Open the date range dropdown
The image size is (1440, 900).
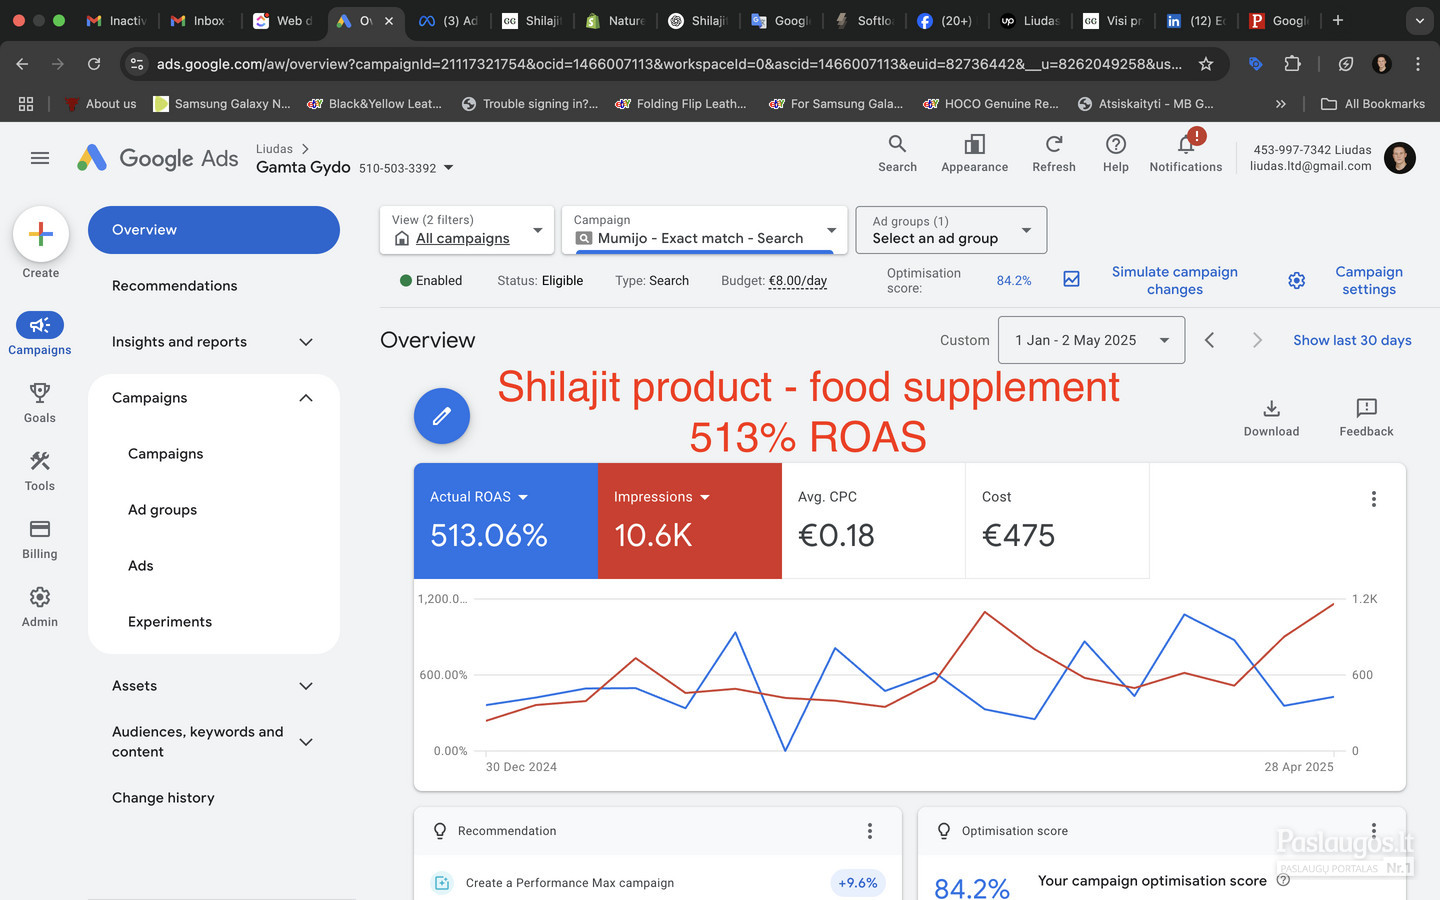1092,340
